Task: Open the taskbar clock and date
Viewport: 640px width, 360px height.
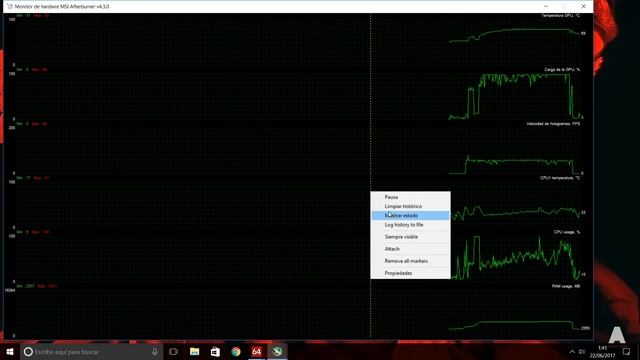Action: pyautogui.click(x=602, y=352)
